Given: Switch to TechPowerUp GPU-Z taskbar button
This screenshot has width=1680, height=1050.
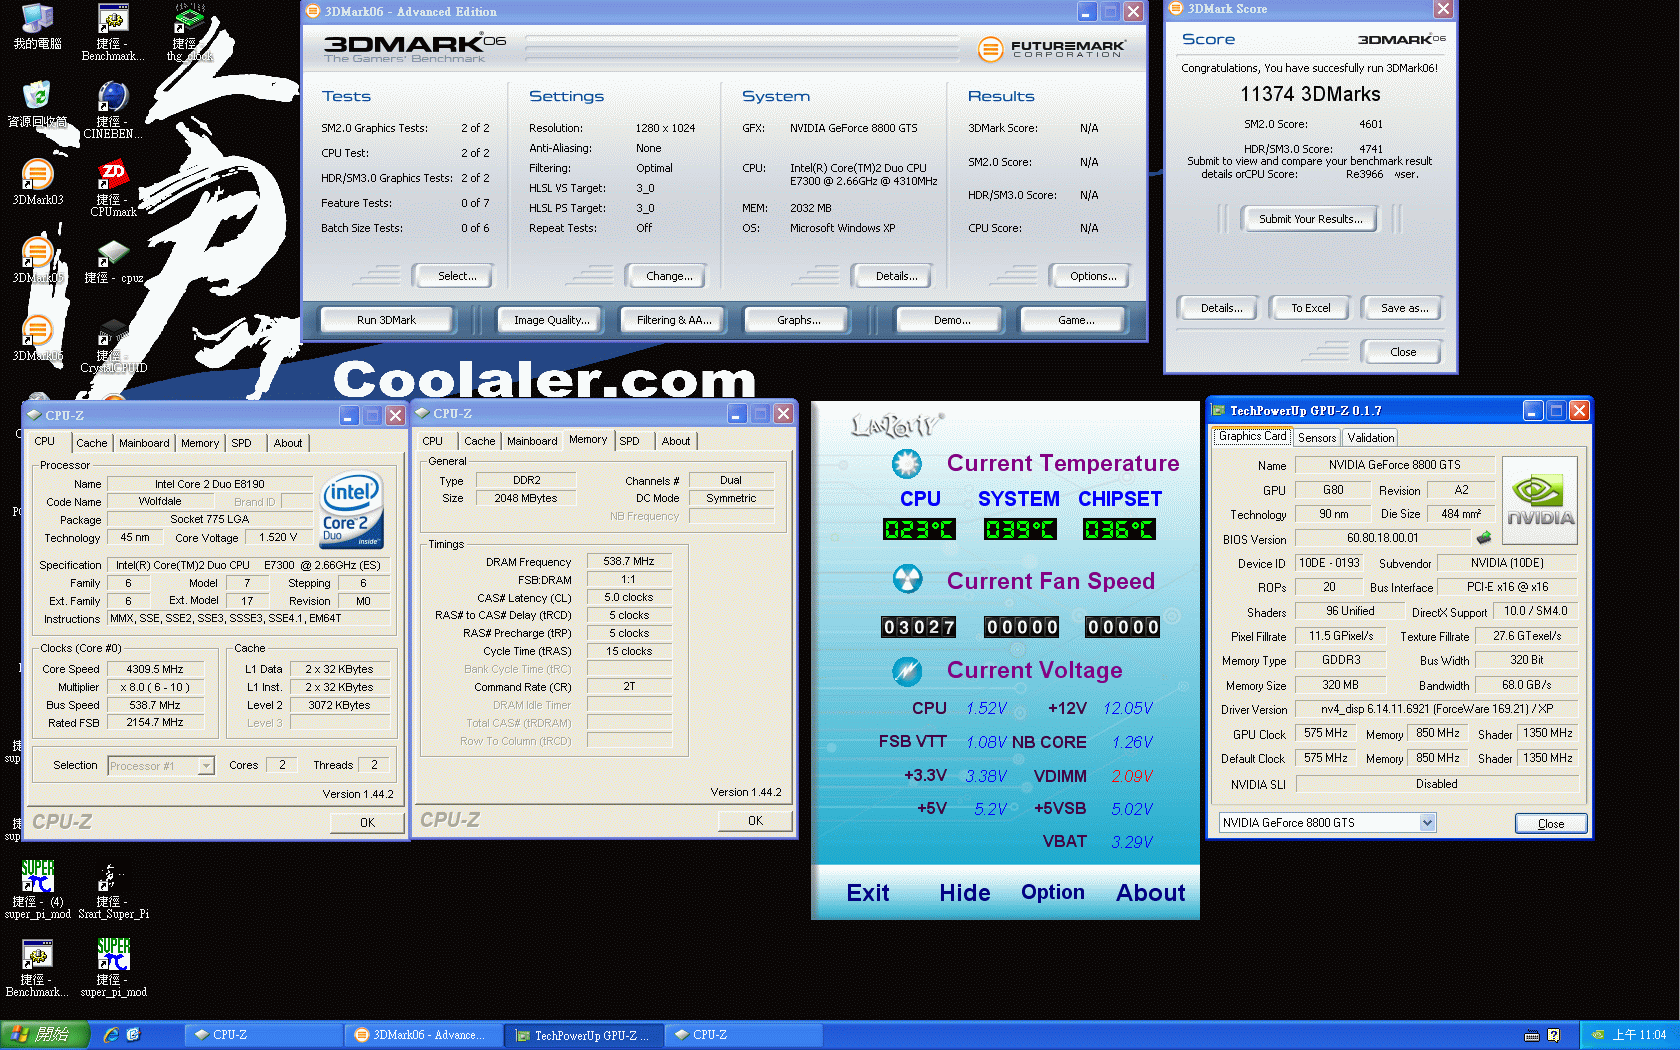Looking at the screenshot, I should [583, 1035].
